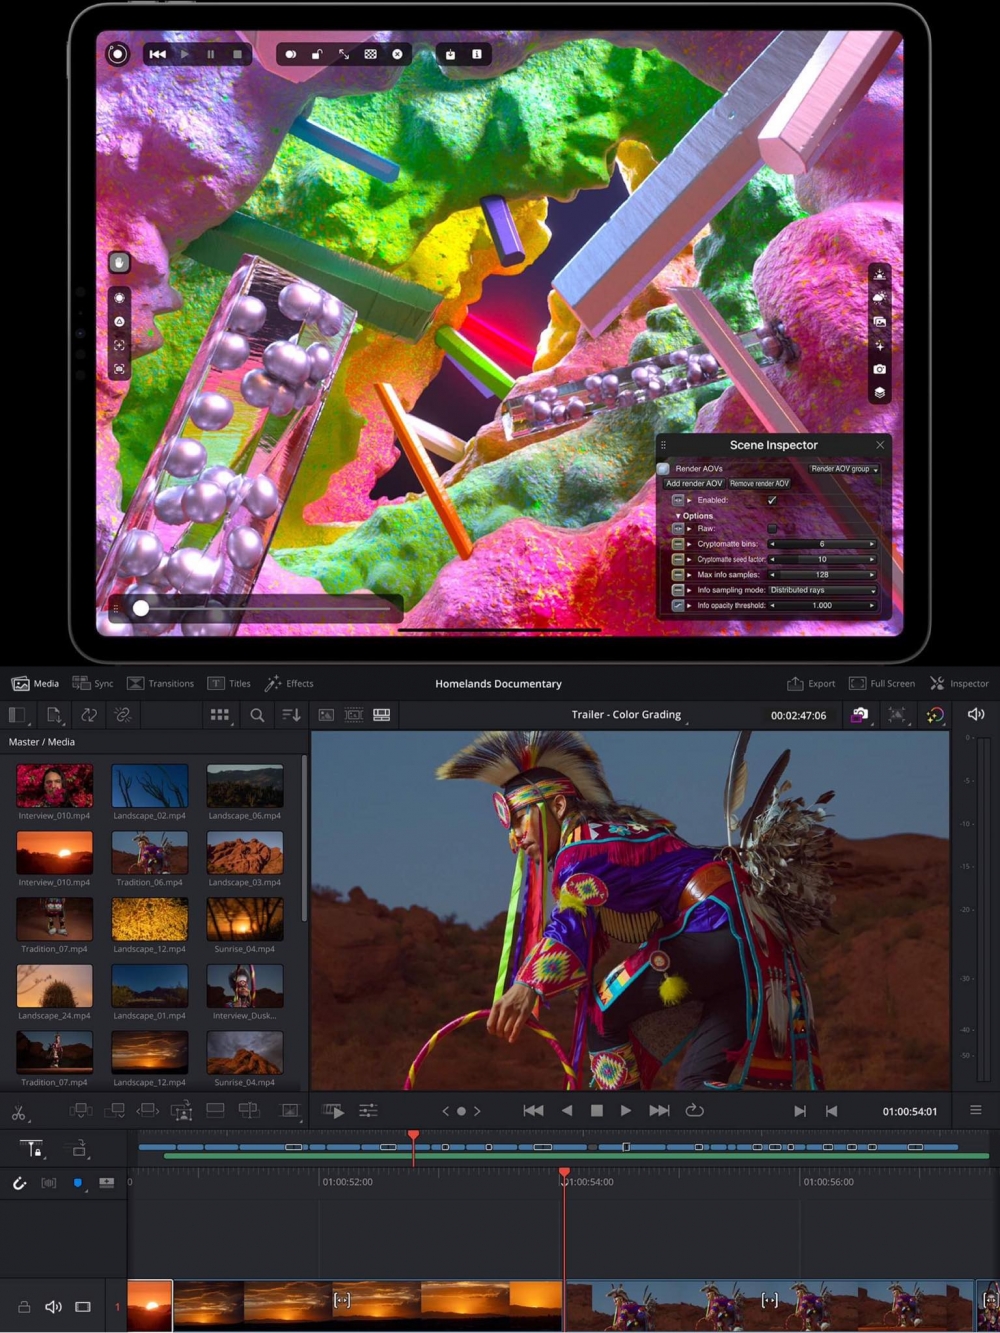Open the Transitions tab
Screen dimensions: 1000x1333
(x=160, y=684)
